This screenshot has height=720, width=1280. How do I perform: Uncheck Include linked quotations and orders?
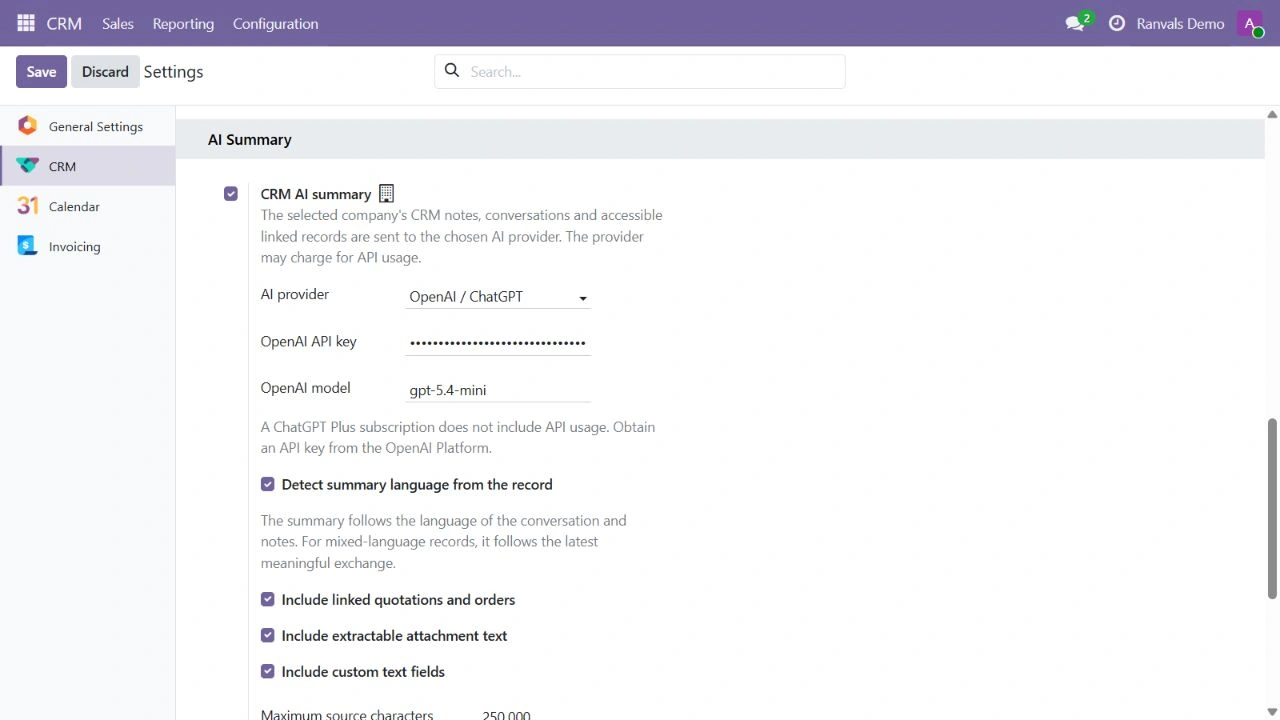(x=268, y=600)
